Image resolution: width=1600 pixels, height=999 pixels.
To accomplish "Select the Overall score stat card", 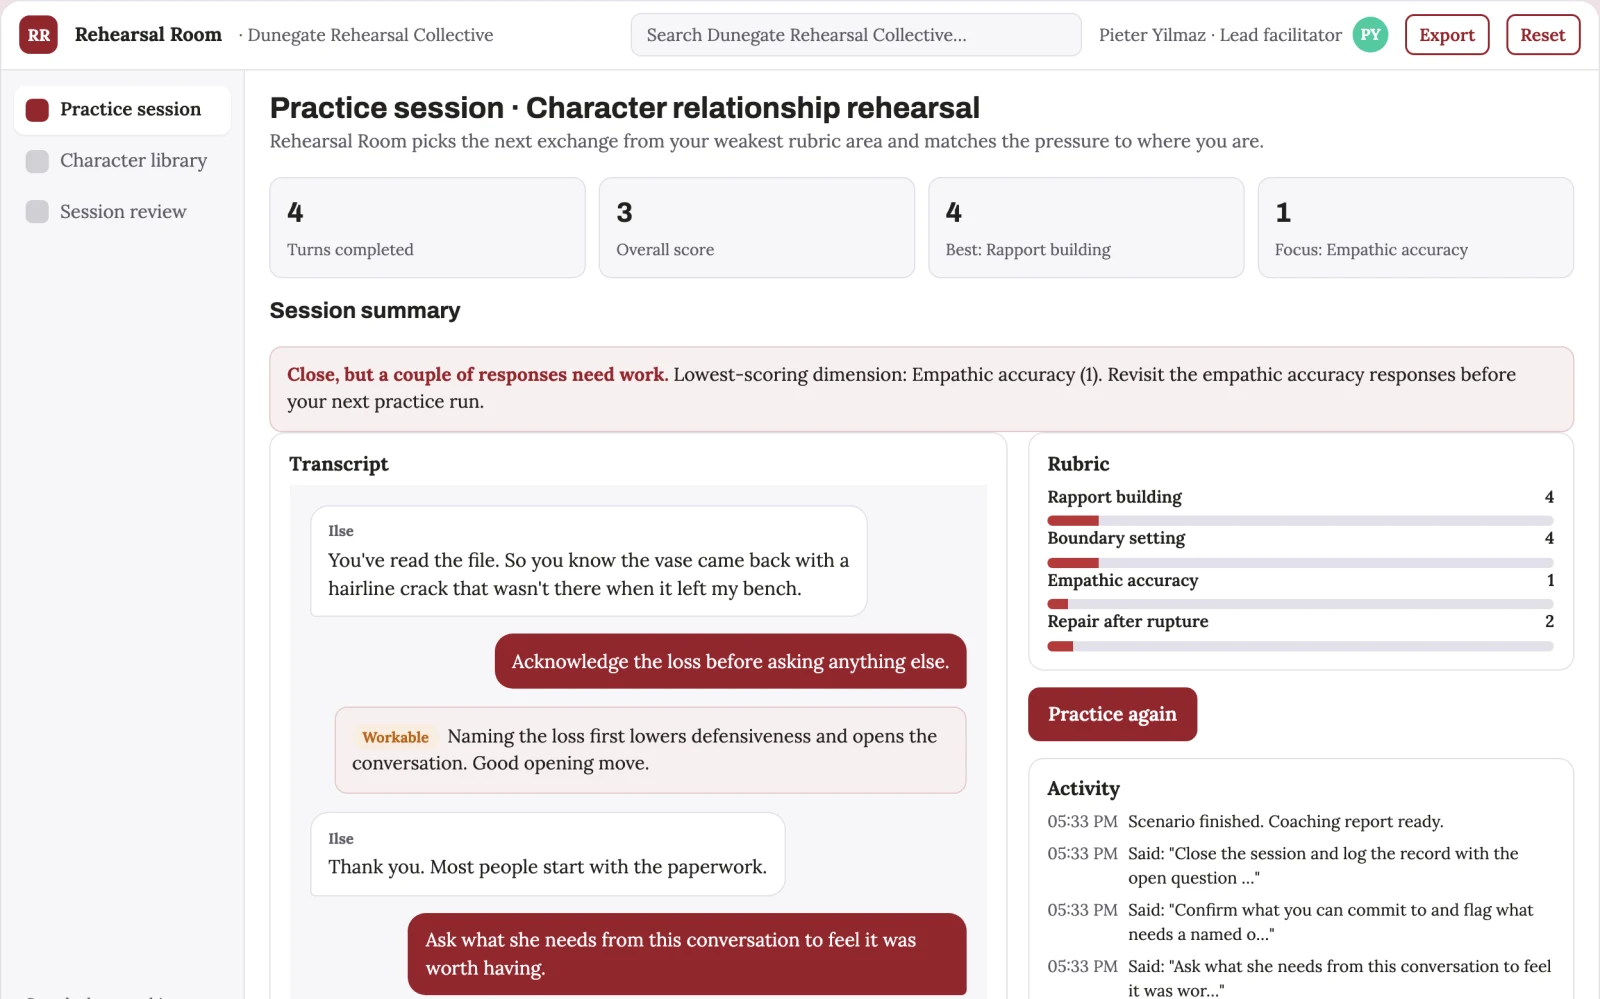I will point(757,228).
